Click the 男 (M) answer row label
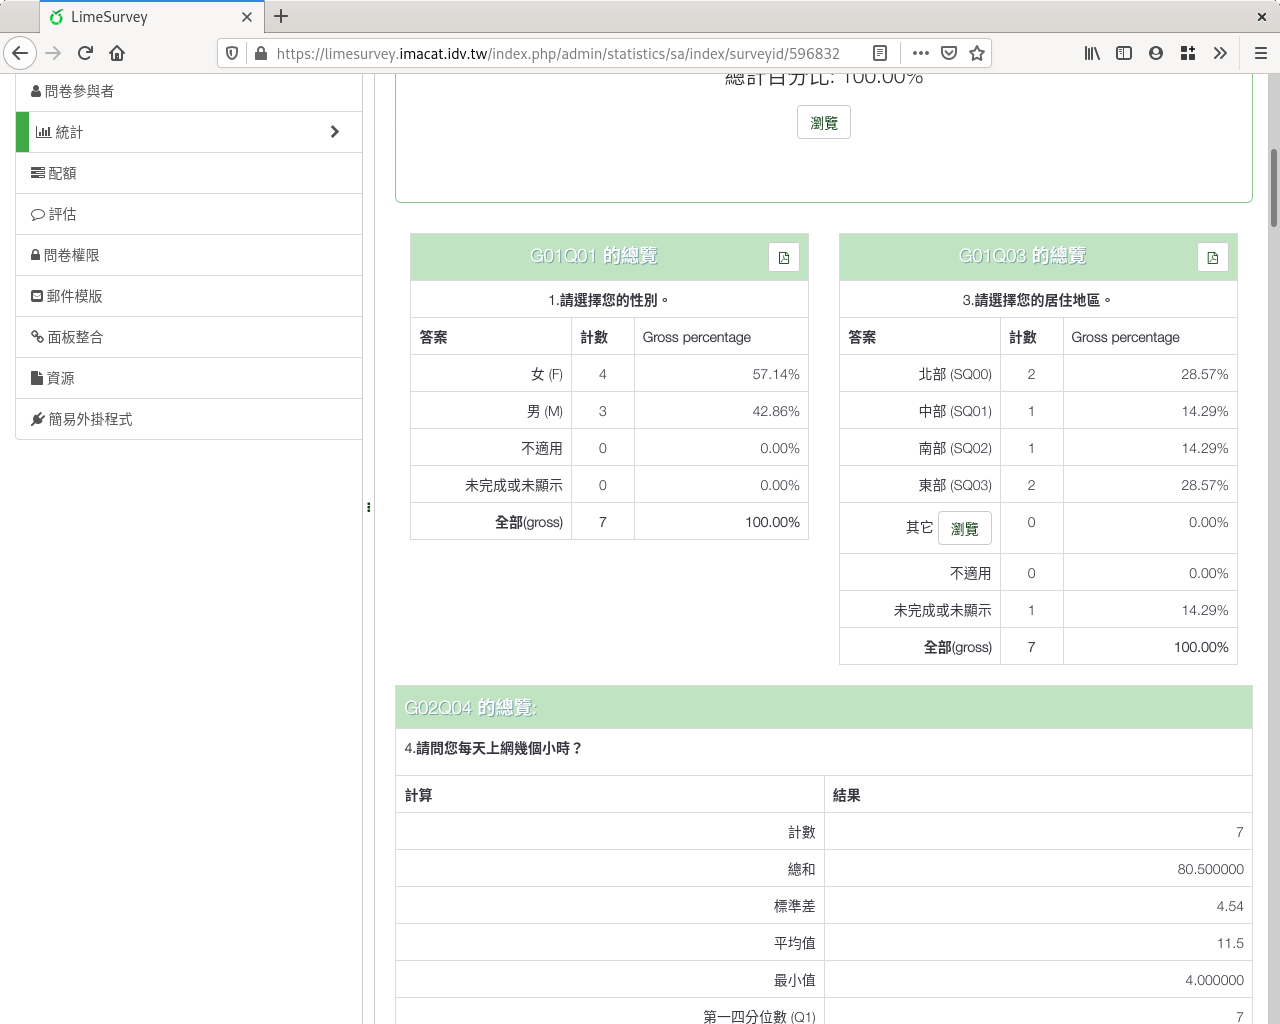 point(544,411)
